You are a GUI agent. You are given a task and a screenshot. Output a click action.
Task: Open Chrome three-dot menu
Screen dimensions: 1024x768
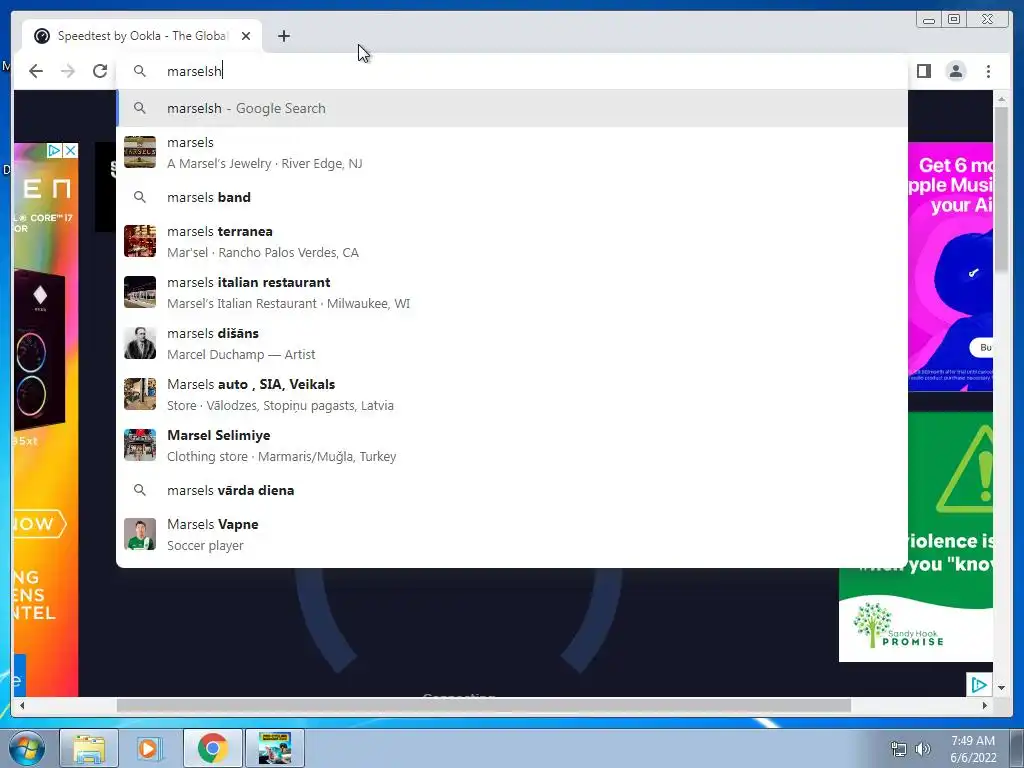[988, 71]
